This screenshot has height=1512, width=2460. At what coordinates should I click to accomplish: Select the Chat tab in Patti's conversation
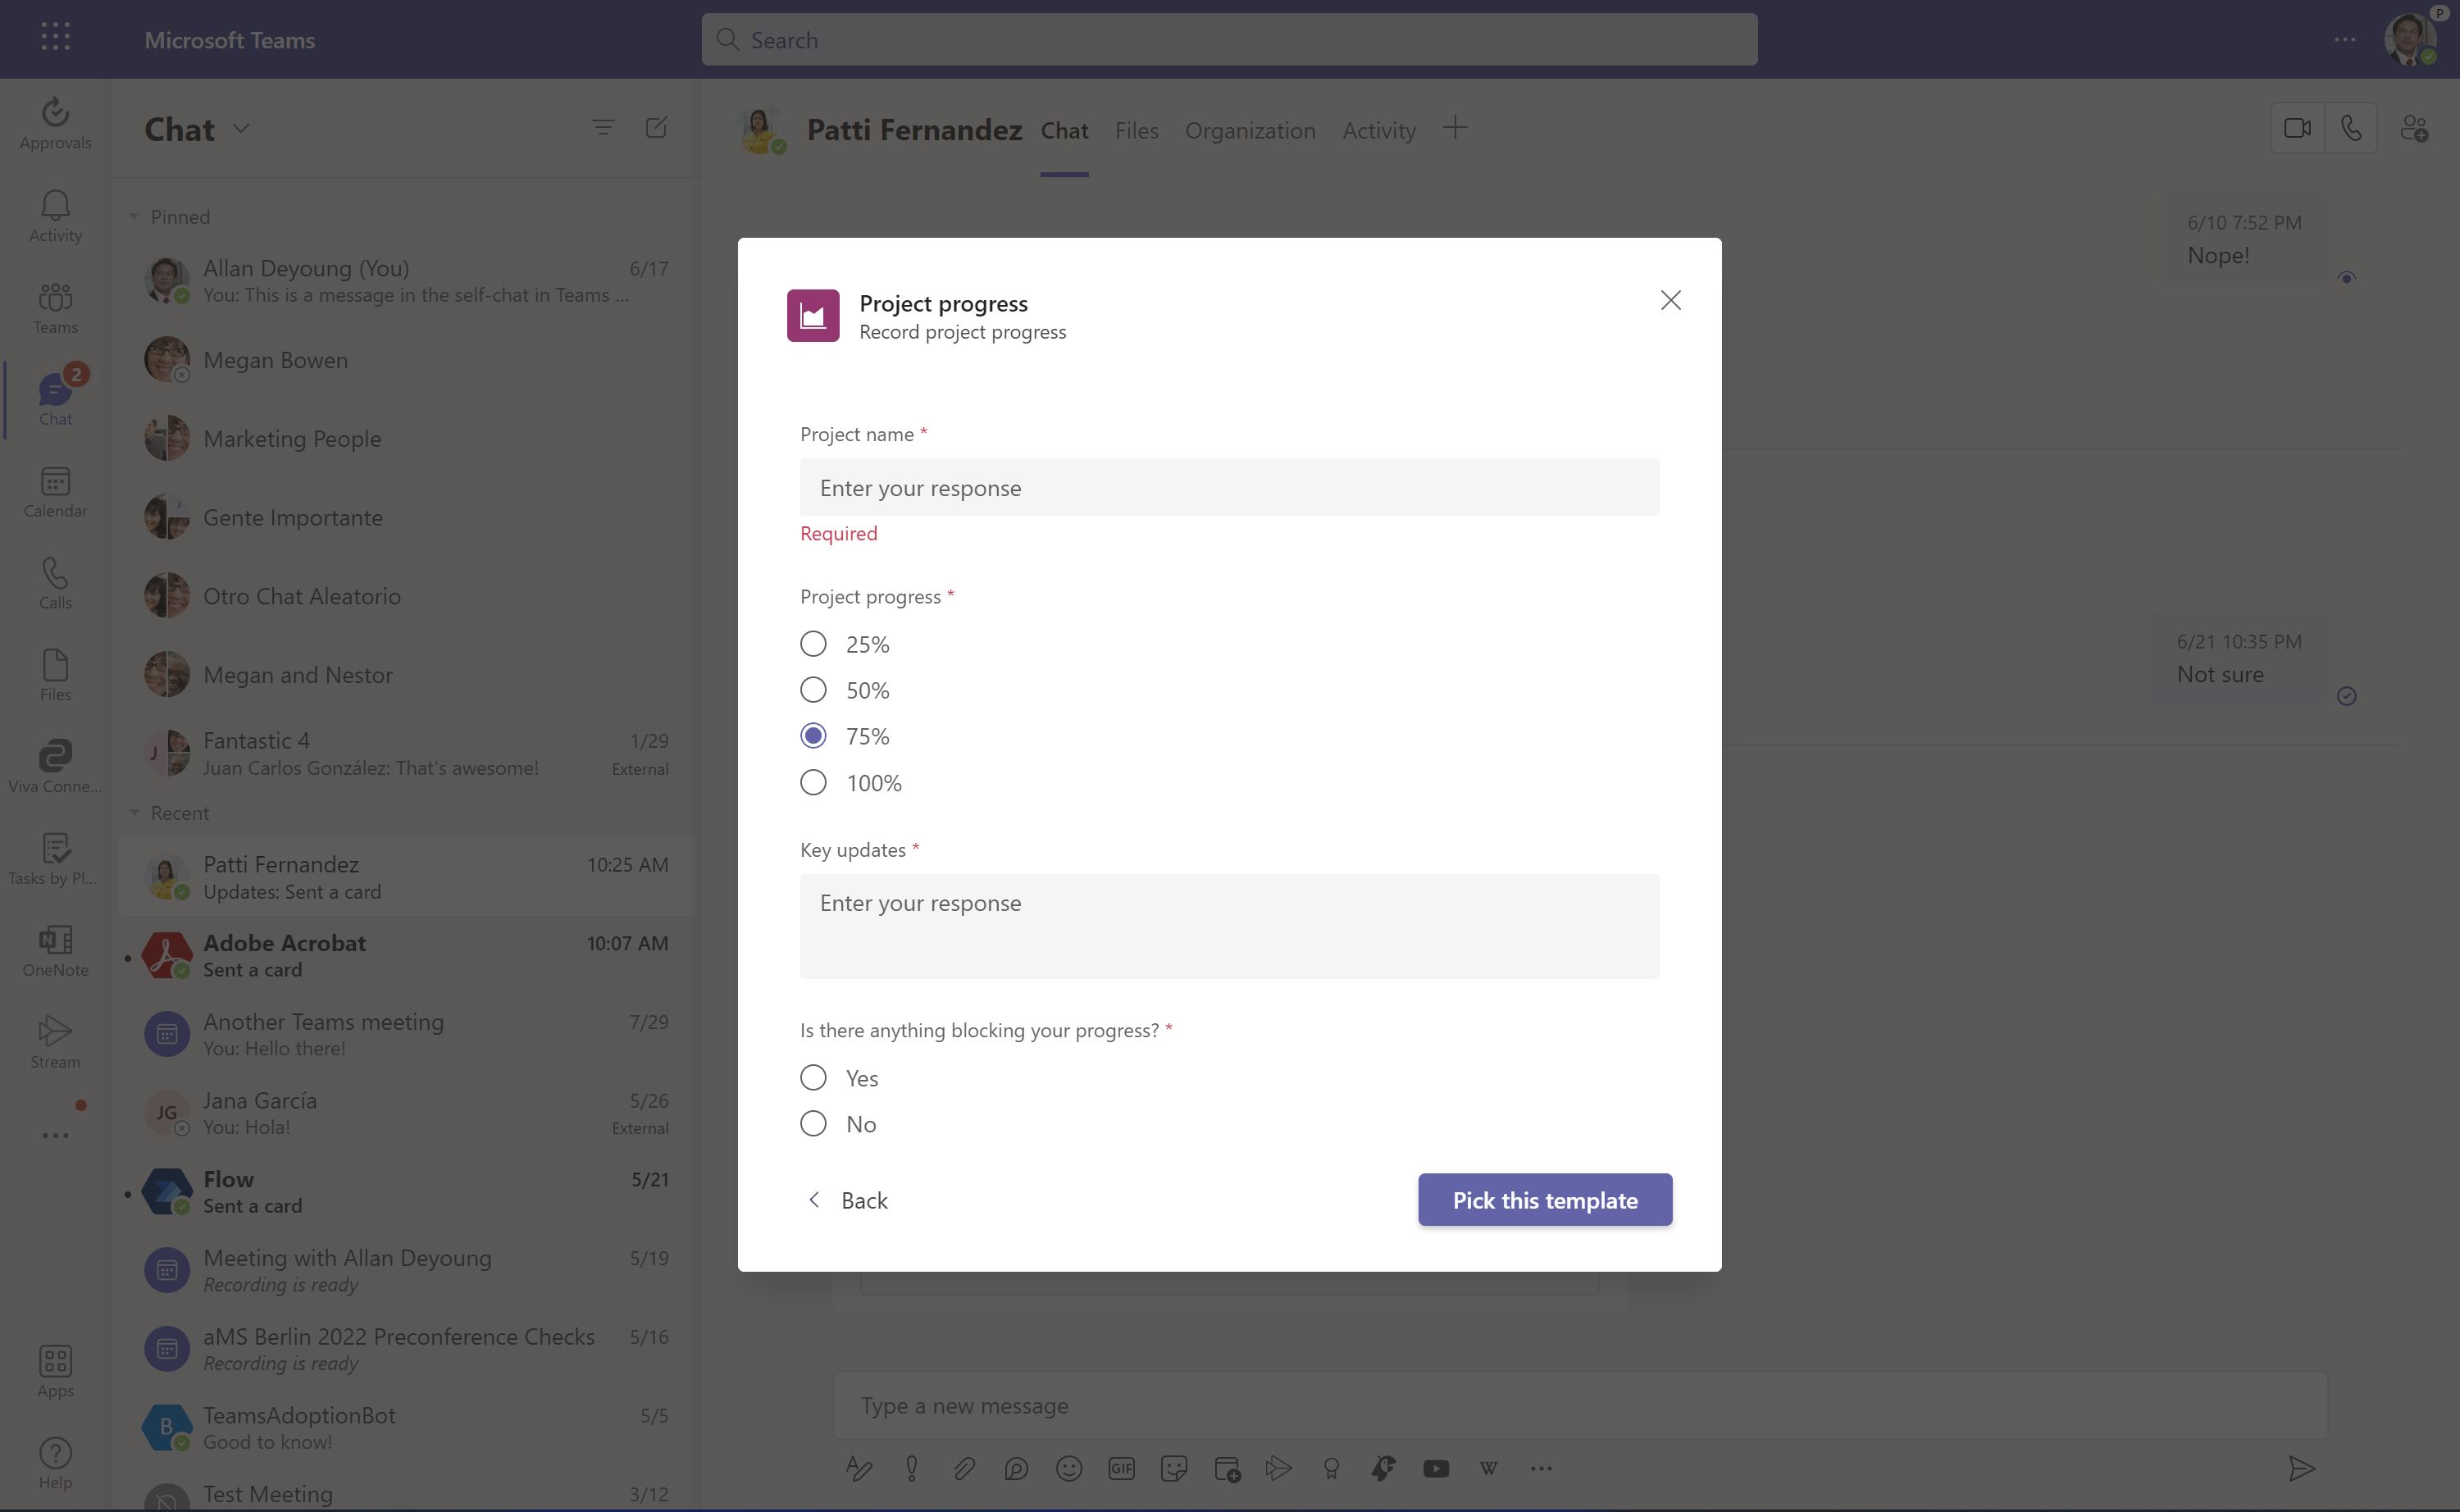coord(1064,130)
